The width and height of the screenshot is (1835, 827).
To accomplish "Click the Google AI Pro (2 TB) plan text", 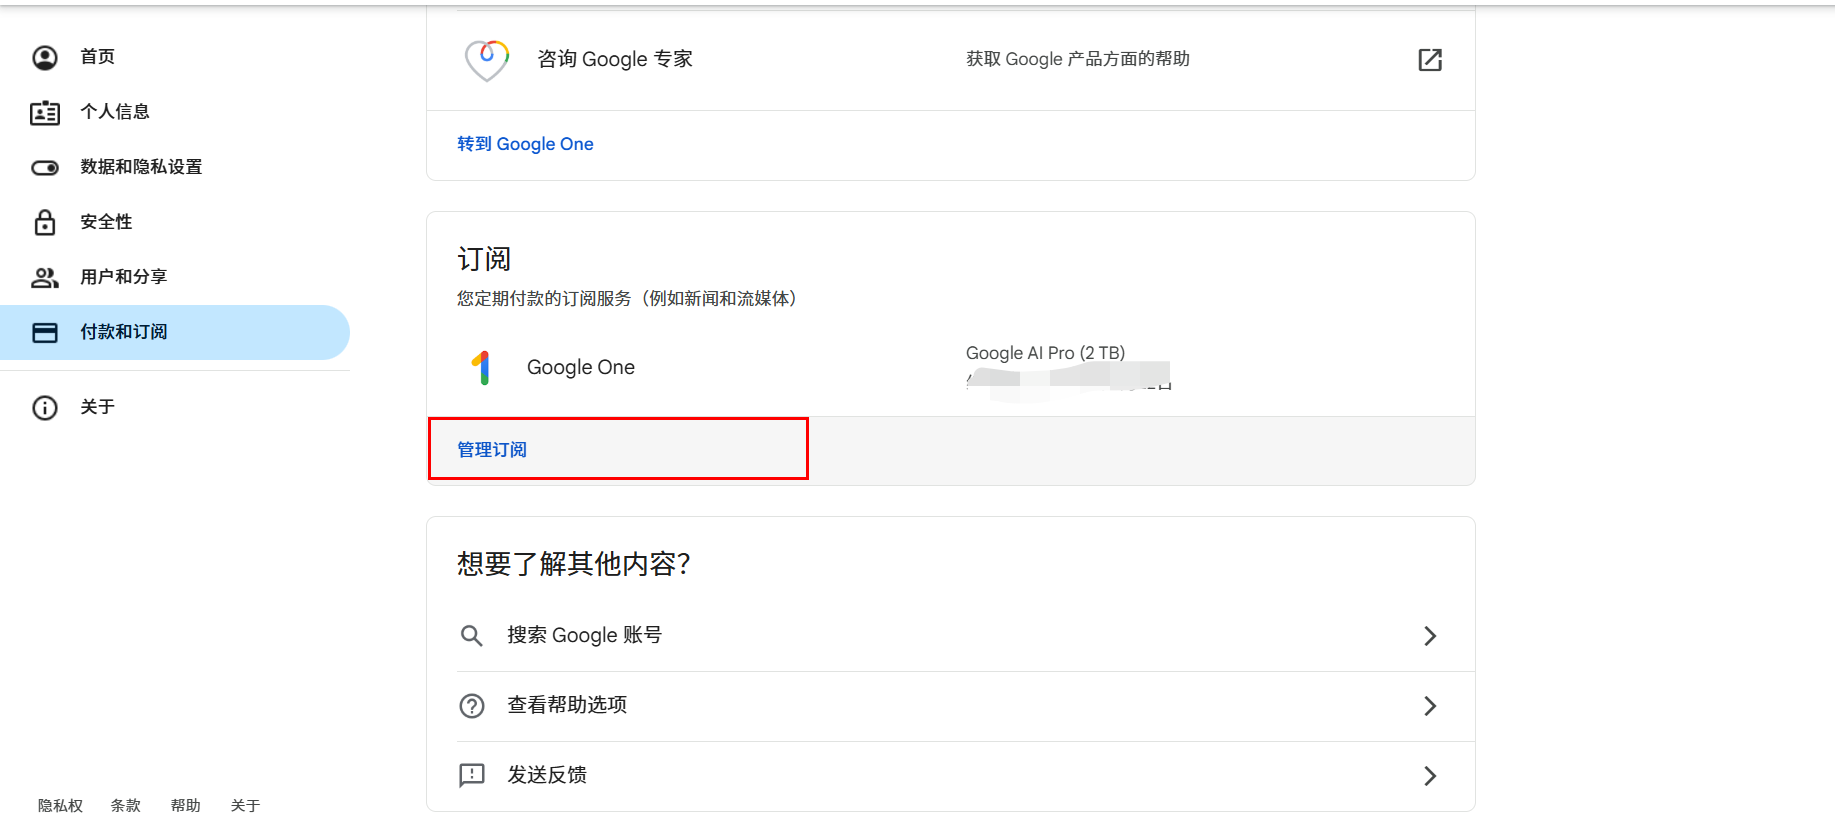I will [1045, 353].
